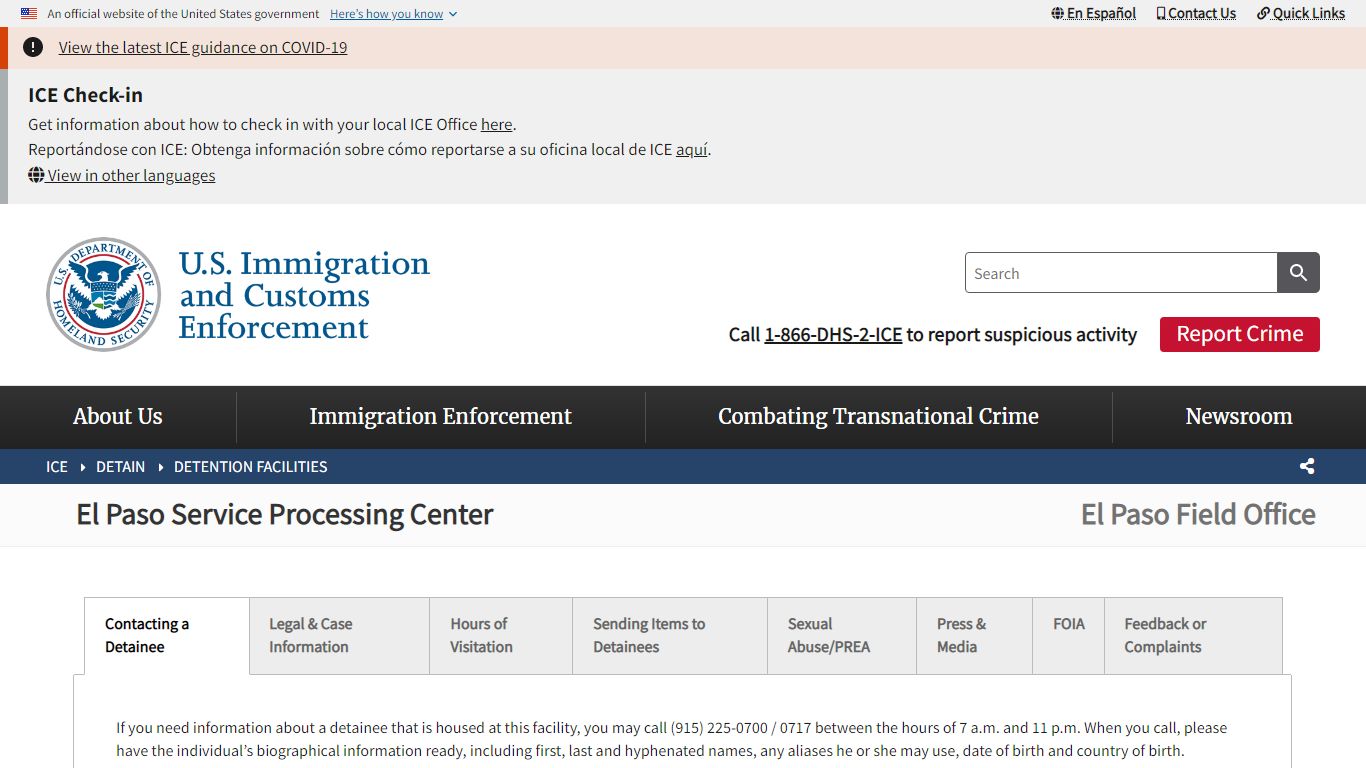
Task: Follow the Spanish "aquí" check-in link
Action: pos(692,149)
